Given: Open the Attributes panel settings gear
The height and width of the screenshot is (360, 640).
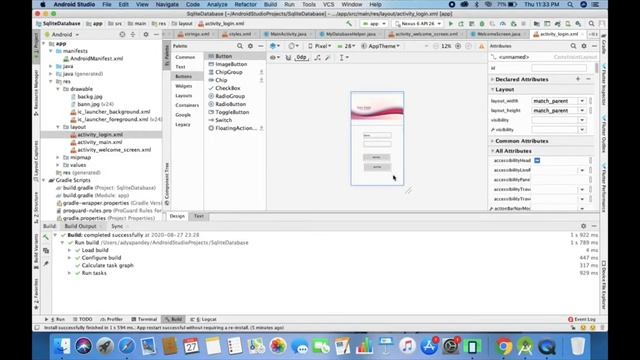Looking at the screenshot, I should point(584,46).
